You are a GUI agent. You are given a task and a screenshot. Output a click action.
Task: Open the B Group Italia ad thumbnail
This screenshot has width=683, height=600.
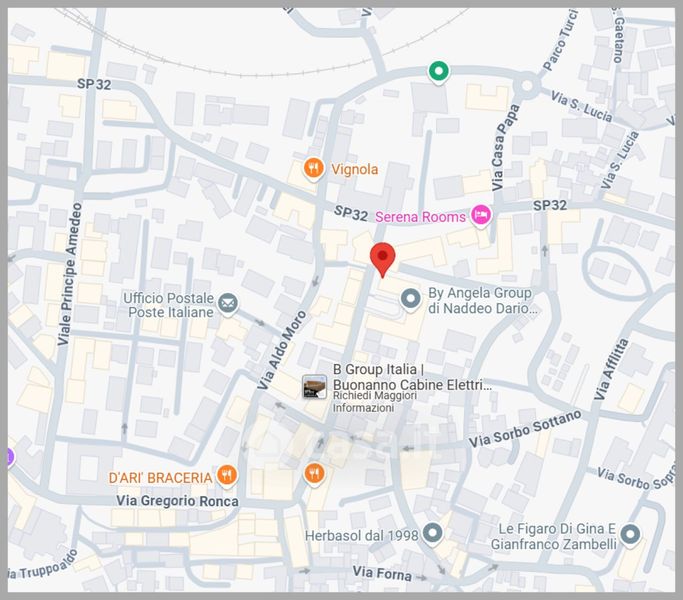315,386
